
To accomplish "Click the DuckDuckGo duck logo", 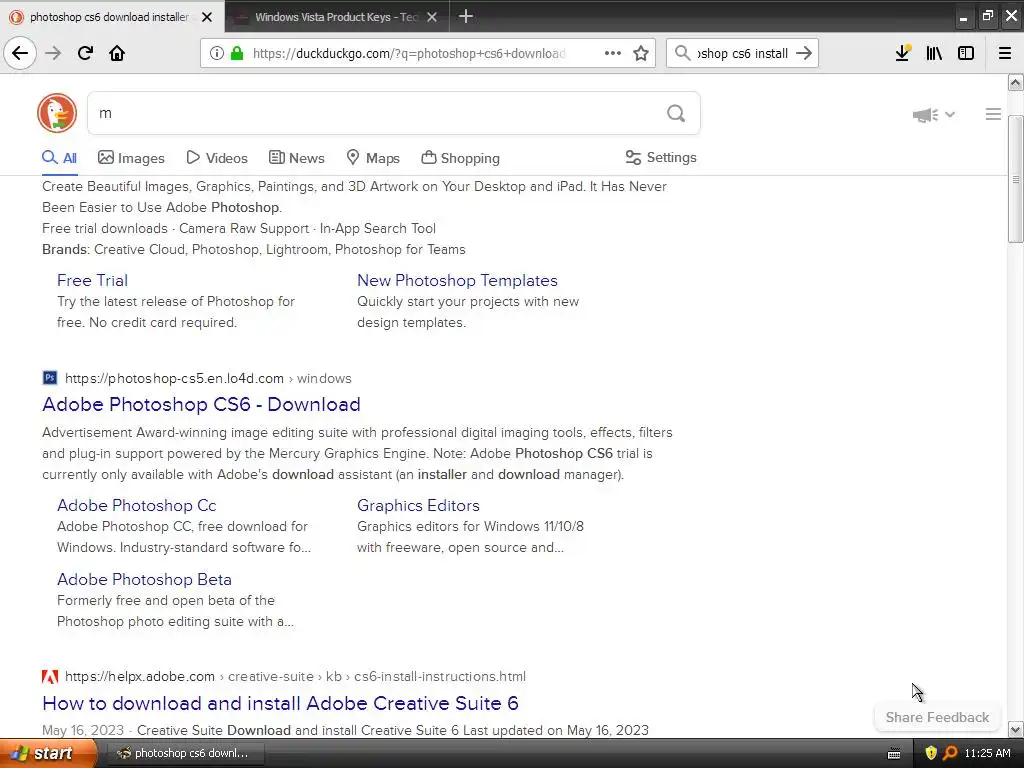I will pyautogui.click(x=57, y=113).
